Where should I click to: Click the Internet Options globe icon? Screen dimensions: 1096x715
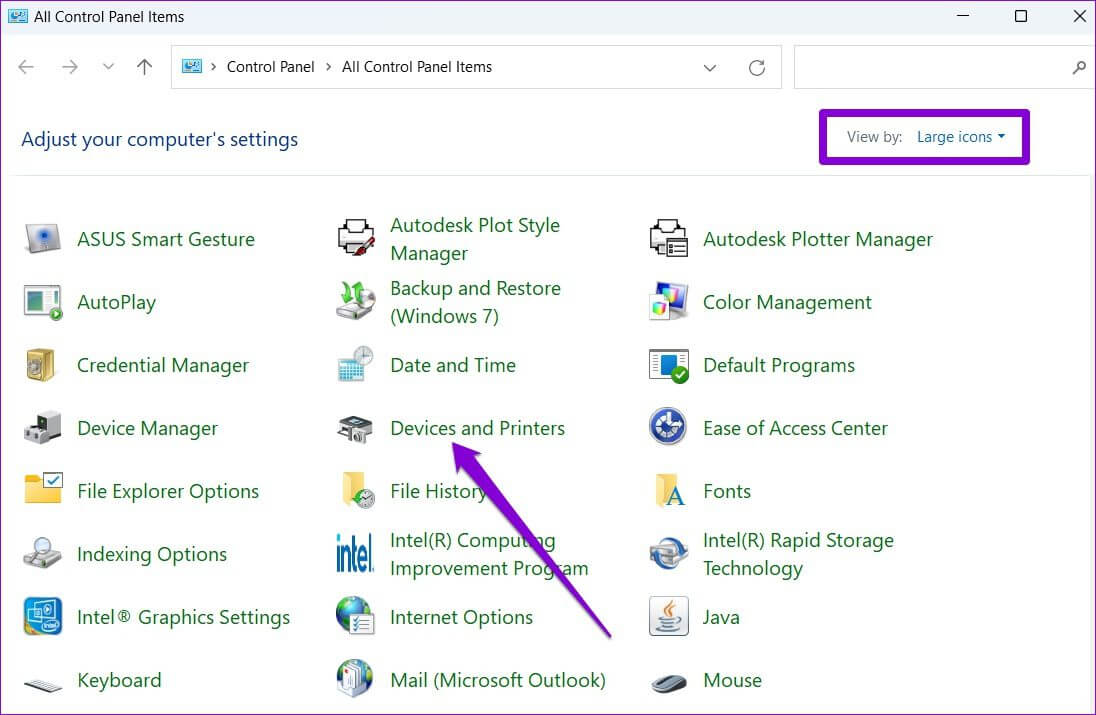[355, 616]
